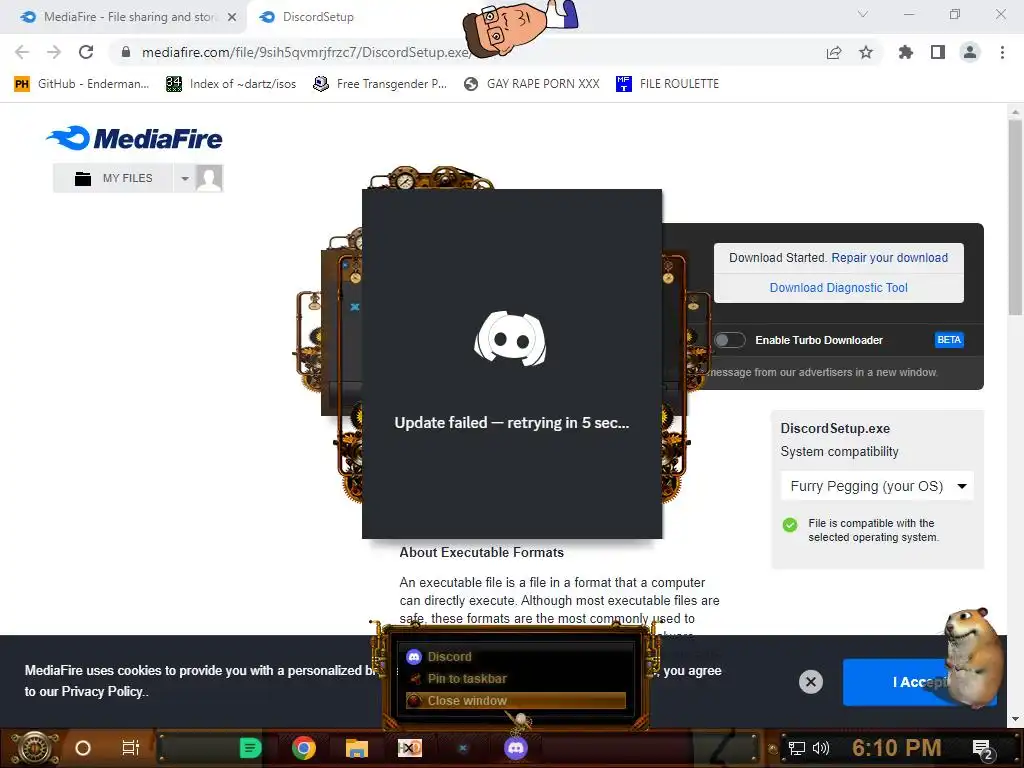Go back to the previous page
Screen dimensions: 1024x768
click(x=22, y=52)
